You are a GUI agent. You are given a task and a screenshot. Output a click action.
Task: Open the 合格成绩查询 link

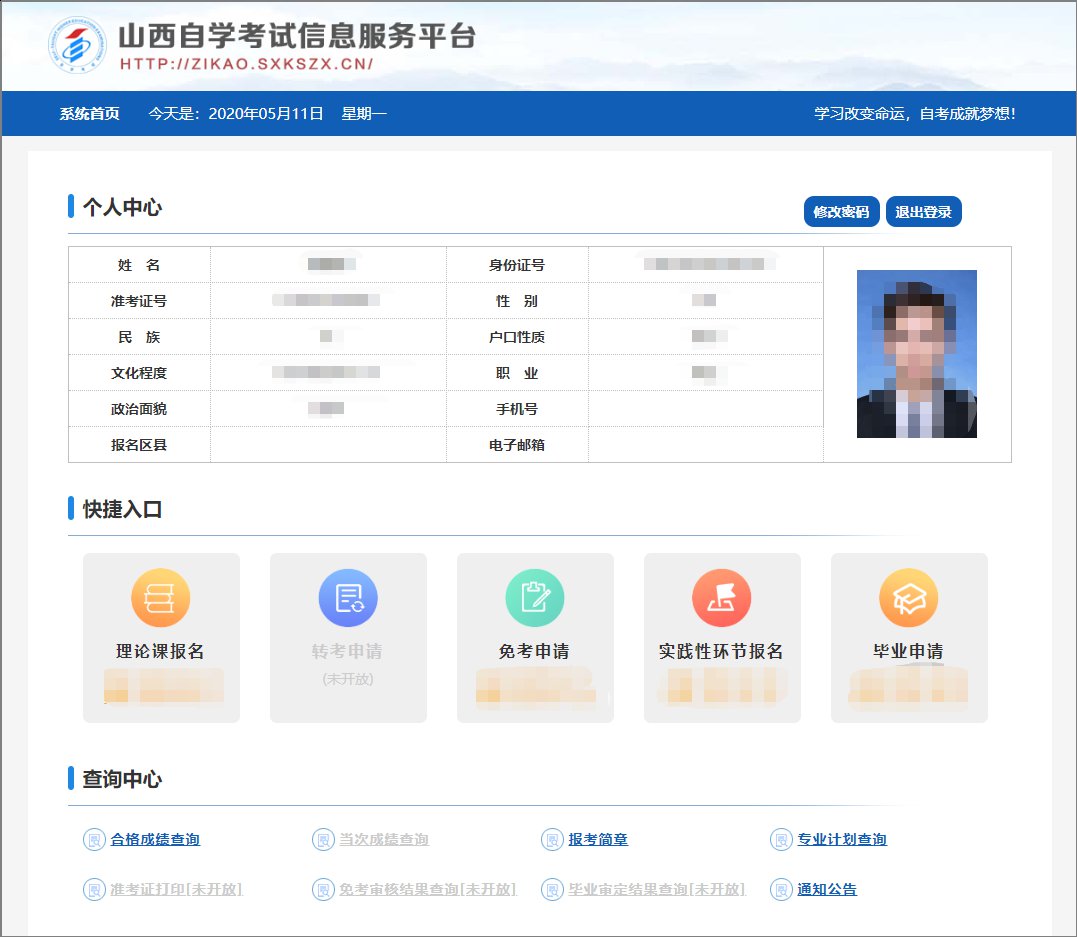pos(155,839)
